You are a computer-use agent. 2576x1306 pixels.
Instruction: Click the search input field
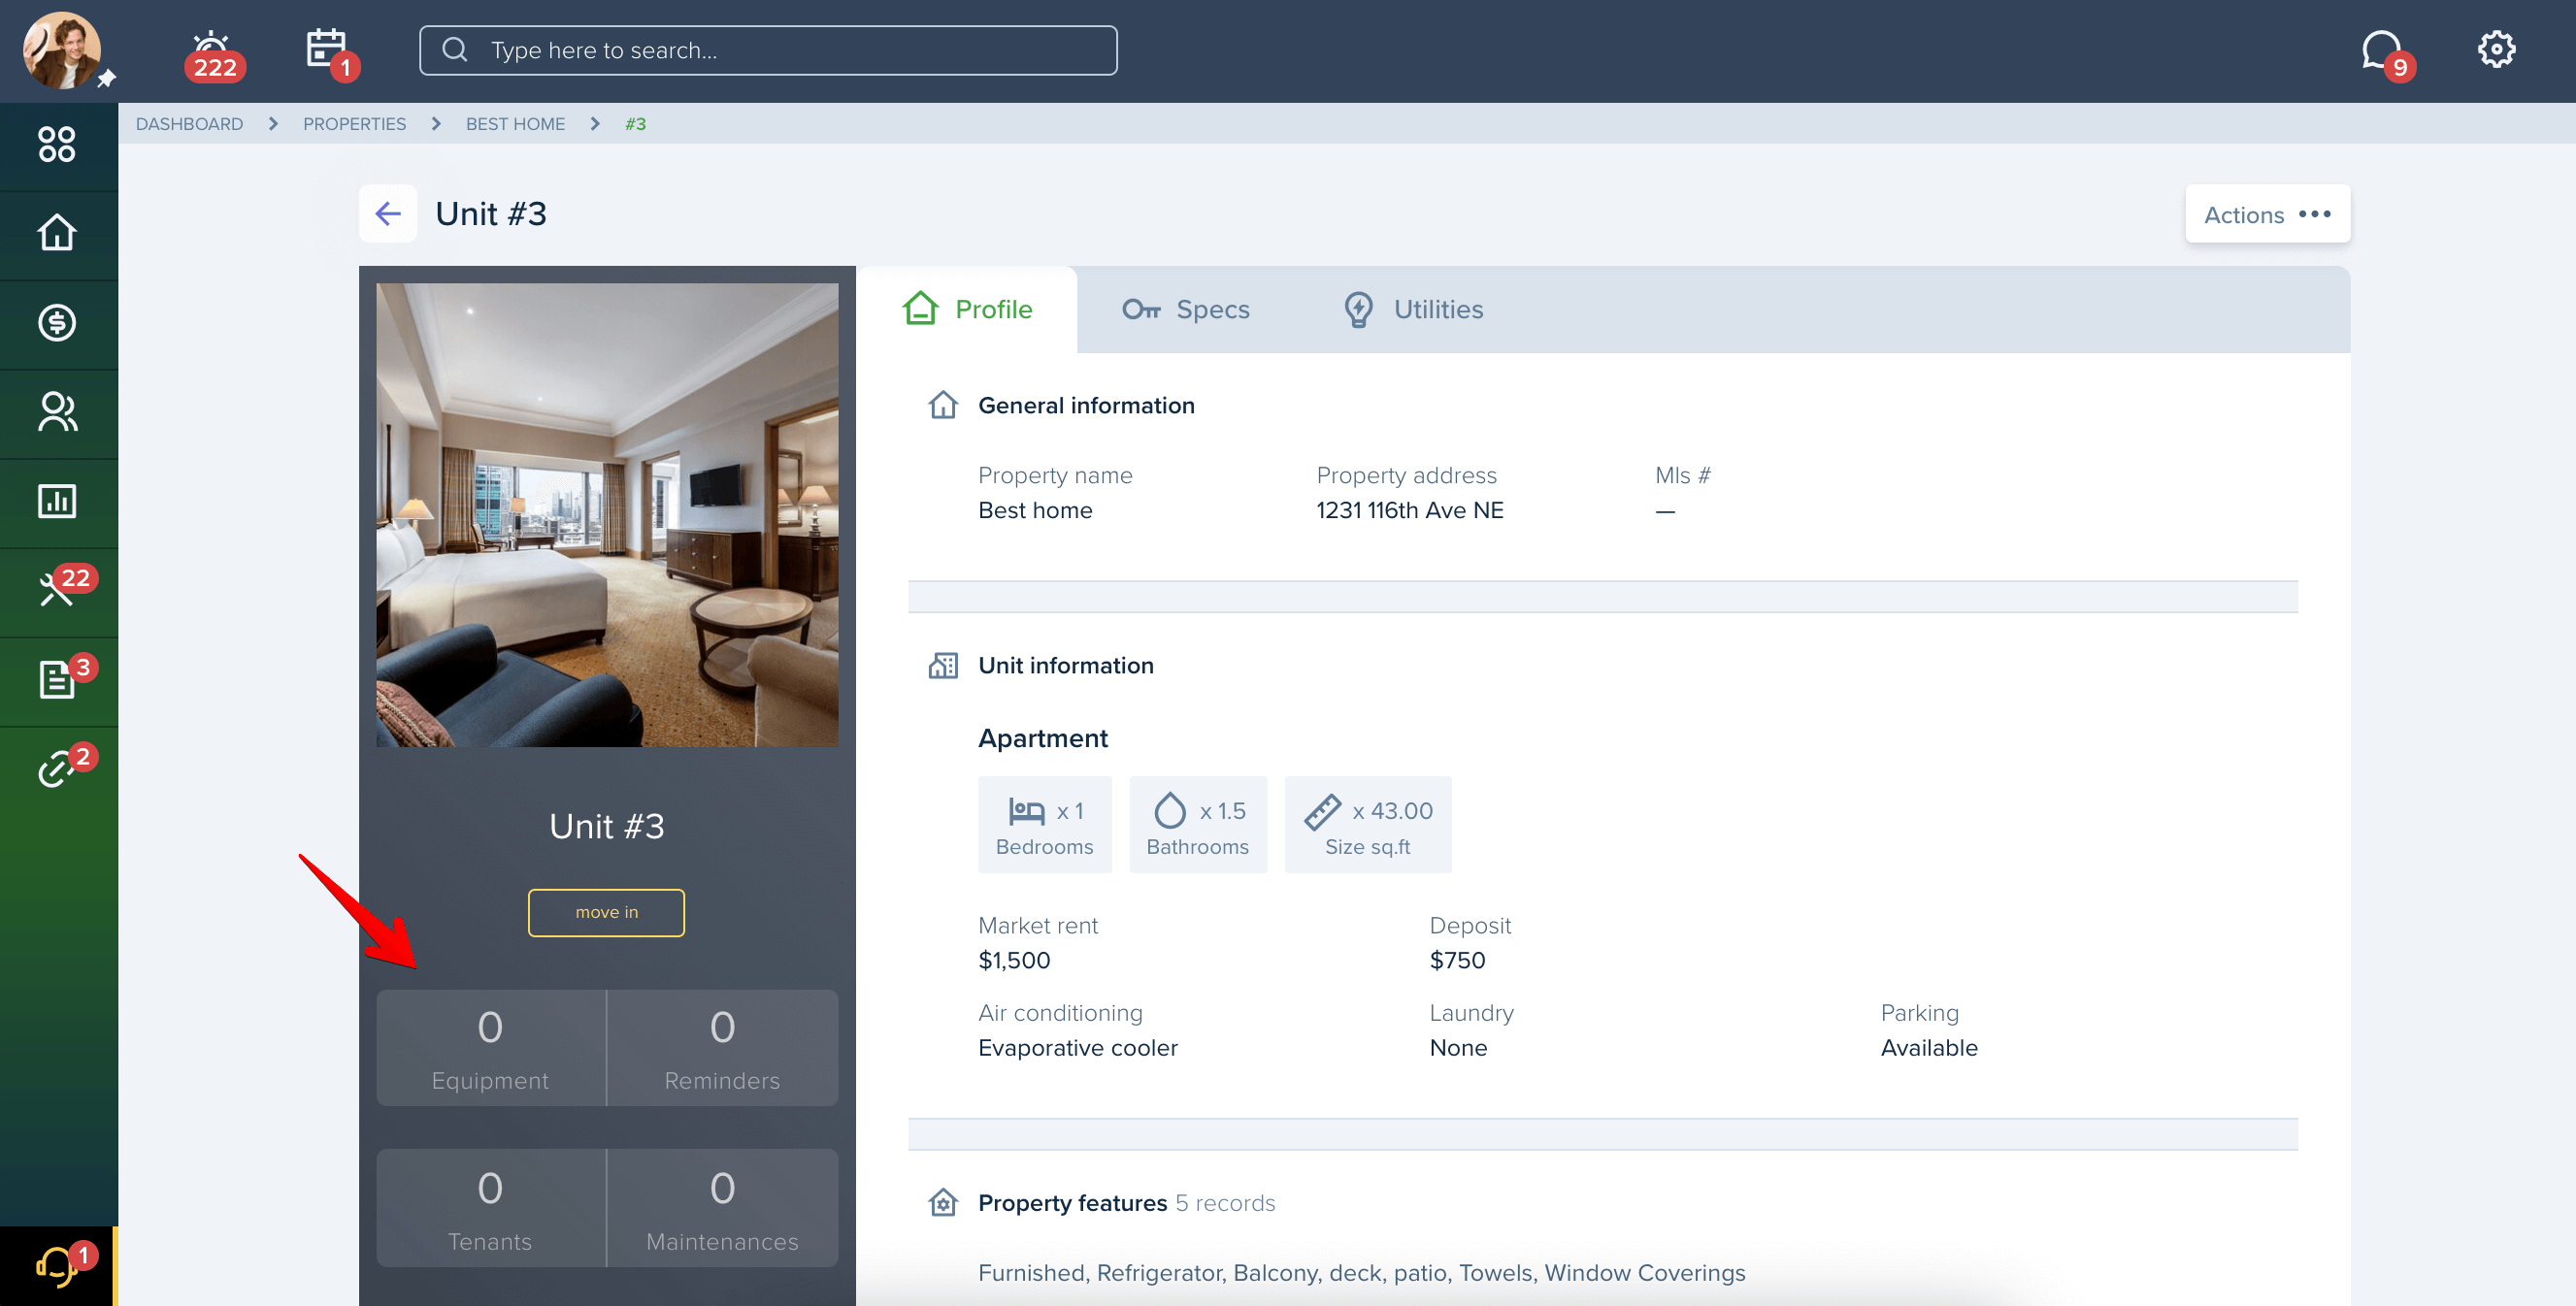click(x=768, y=50)
